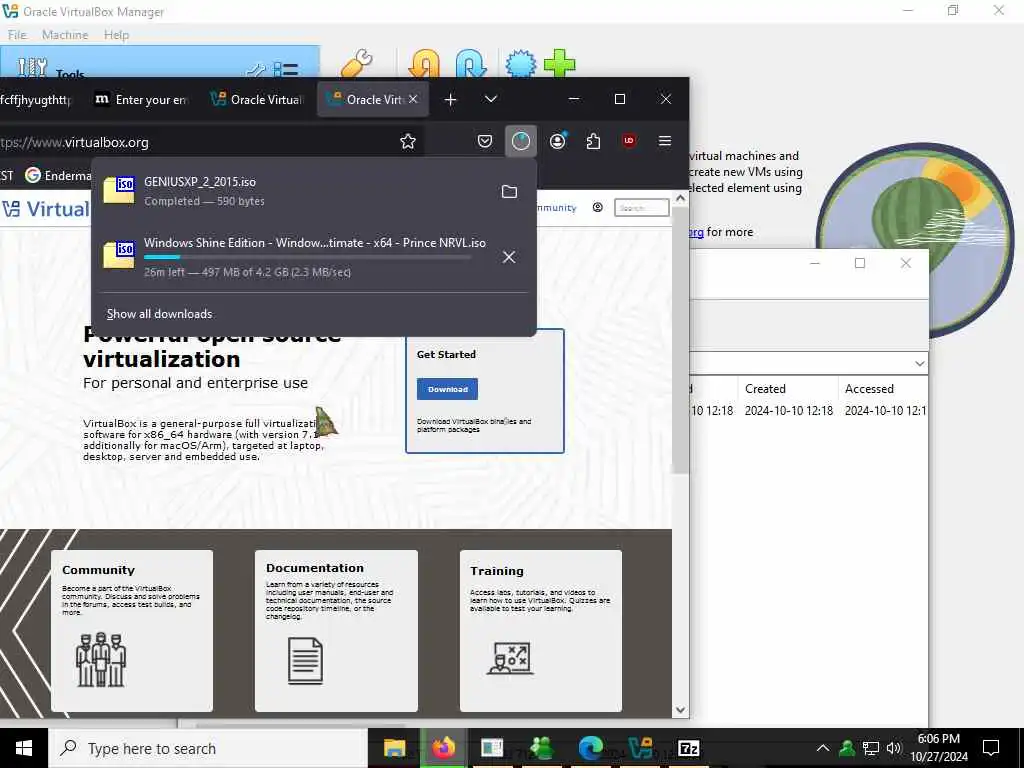Open the Community card
1024x768 pixels.
pos(132,631)
